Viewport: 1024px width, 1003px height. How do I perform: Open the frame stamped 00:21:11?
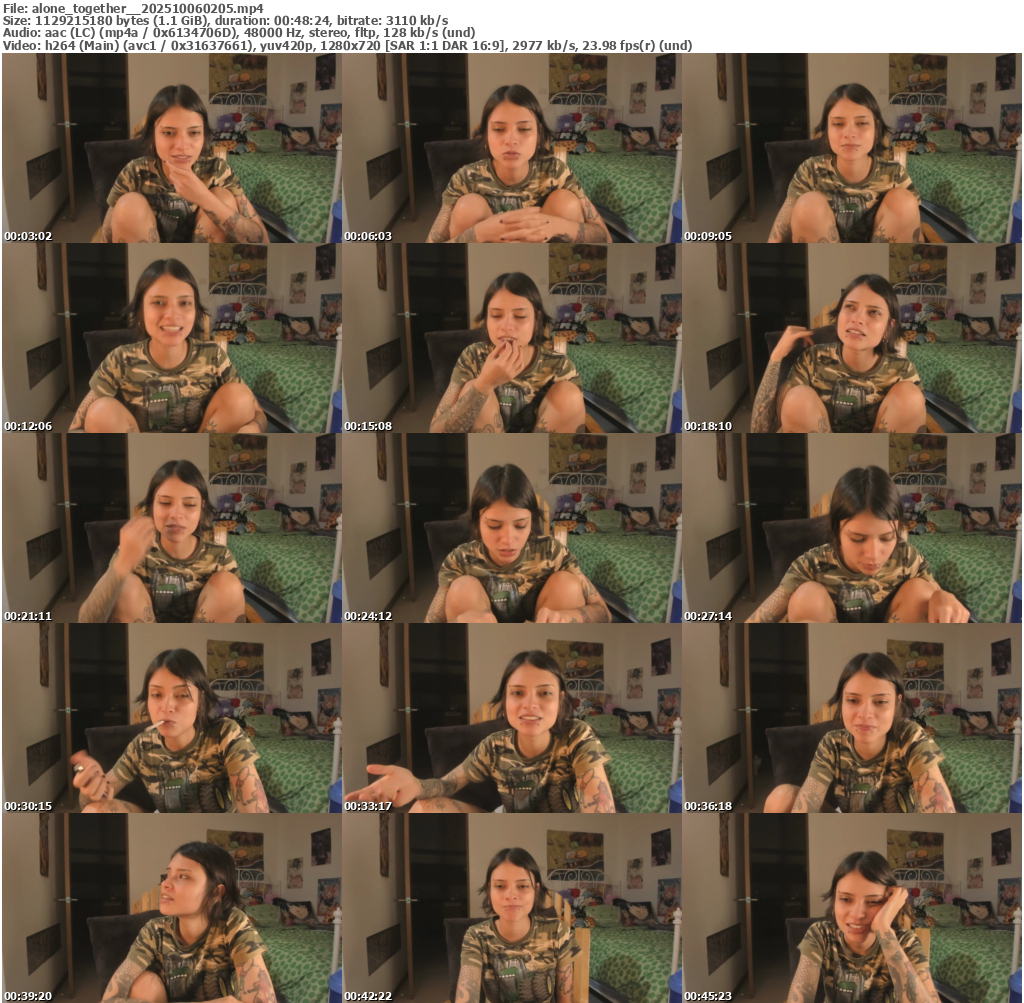click(x=172, y=528)
